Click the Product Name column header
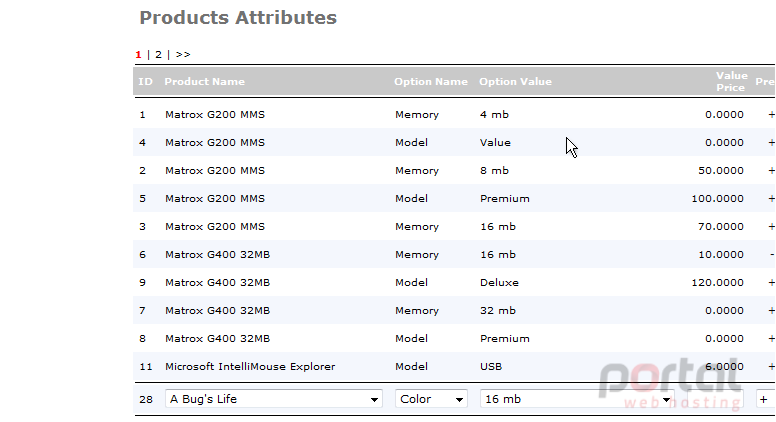Image resolution: width=776 pixels, height=422 pixels. point(204,82)
